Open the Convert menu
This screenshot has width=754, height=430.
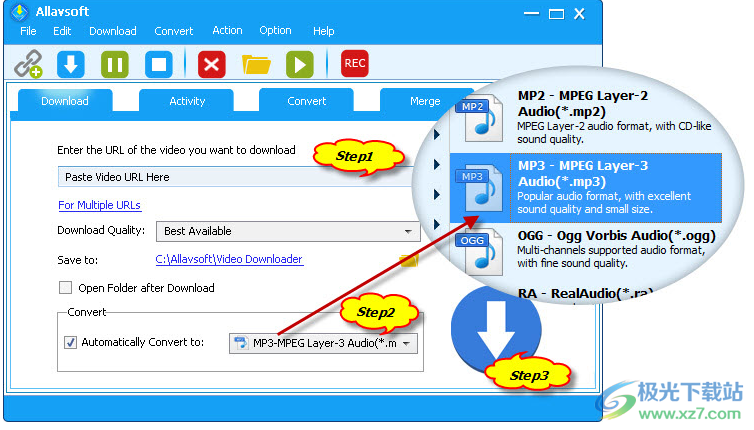[174, 31]
